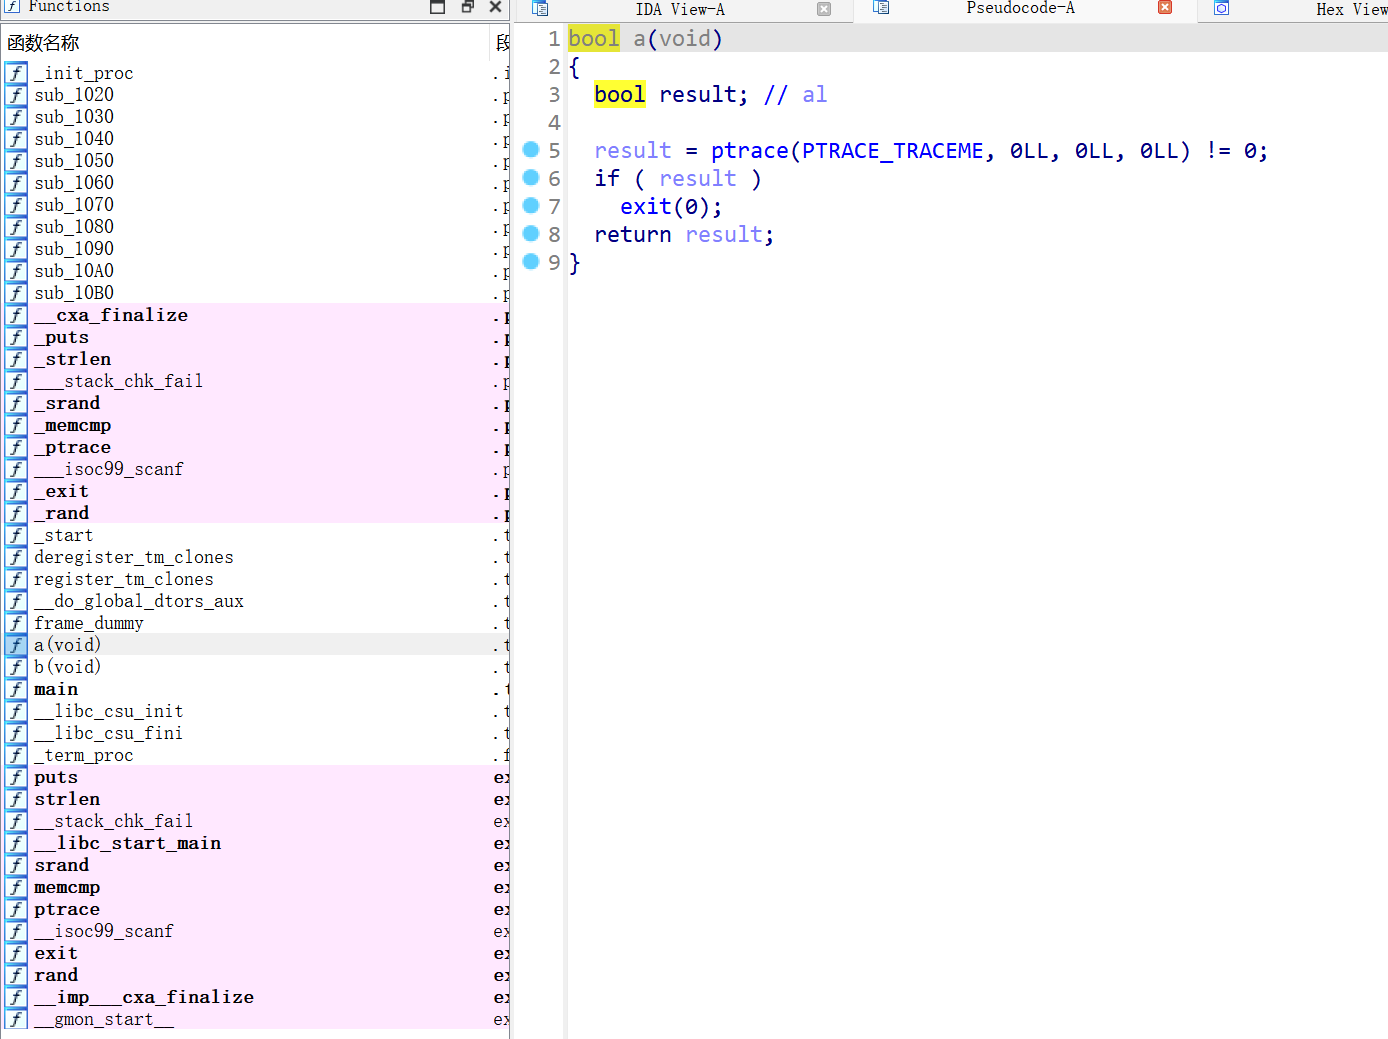Click the 函数名称 column header

point(43,43)
